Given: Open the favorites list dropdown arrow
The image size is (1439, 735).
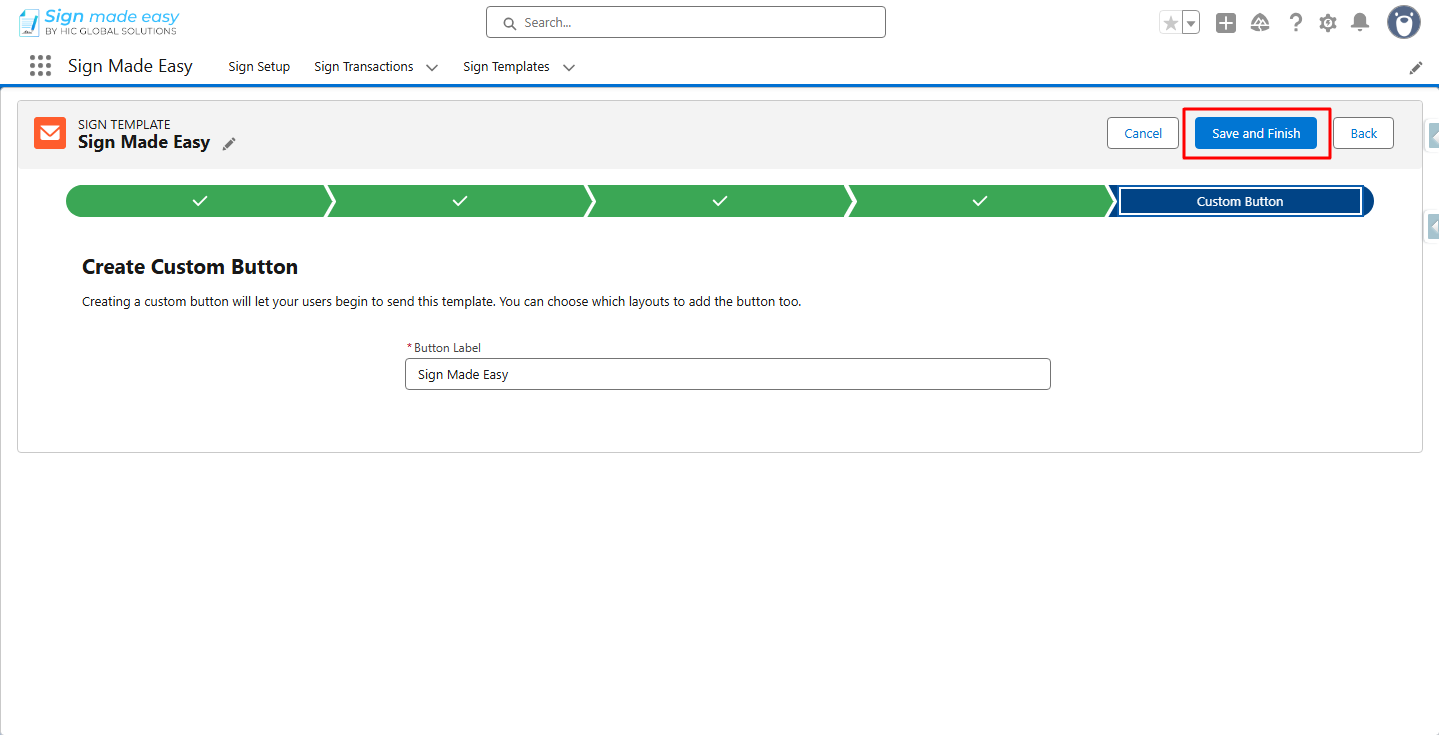Looking at the screenshot, I should (1188, 20).
